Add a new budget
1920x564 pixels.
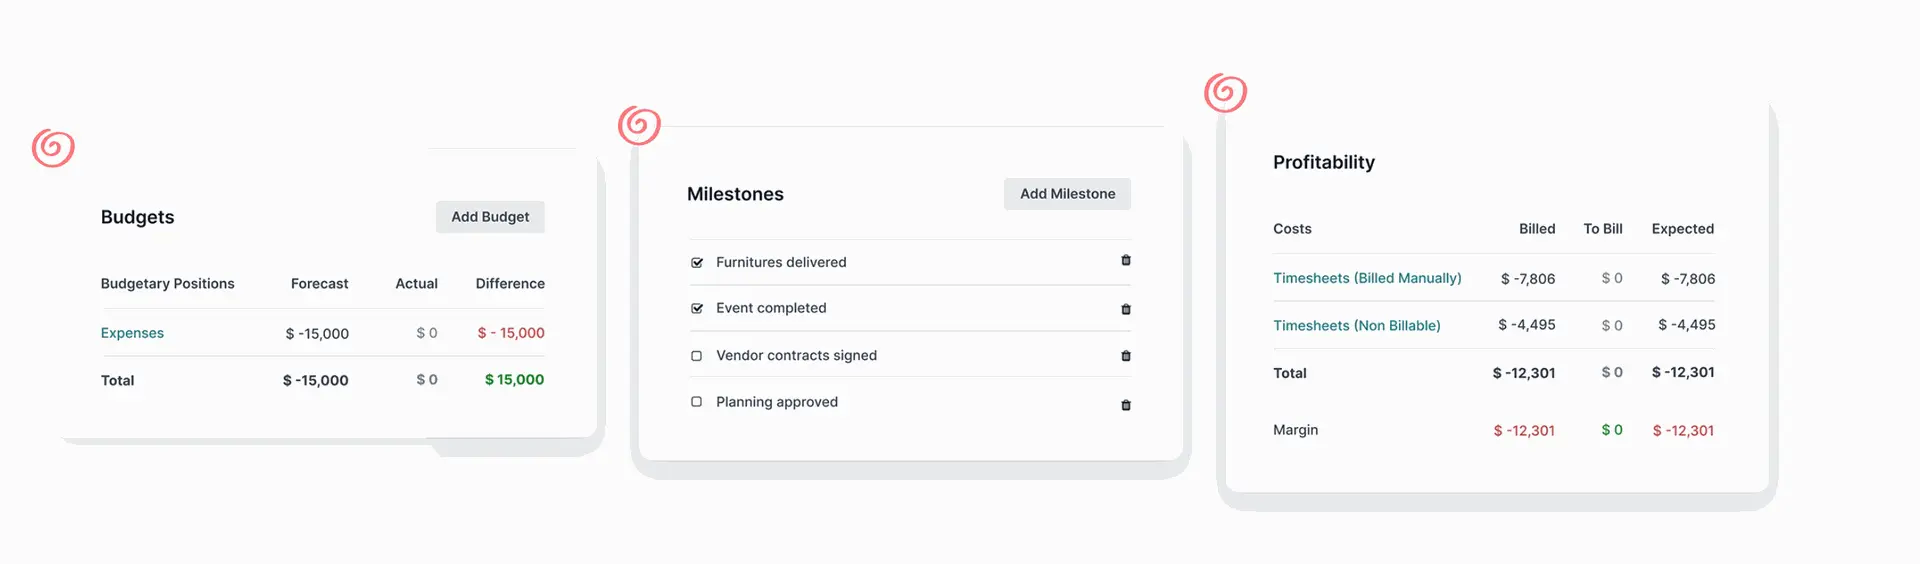click(490, 217)
